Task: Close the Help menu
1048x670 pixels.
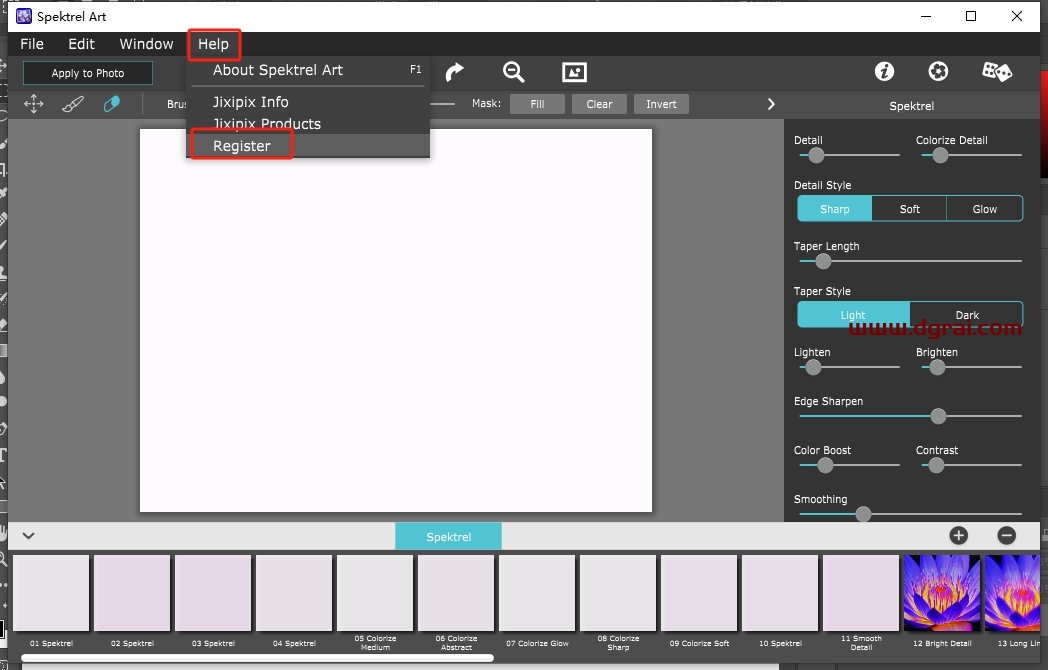Action: pos(213,44)
